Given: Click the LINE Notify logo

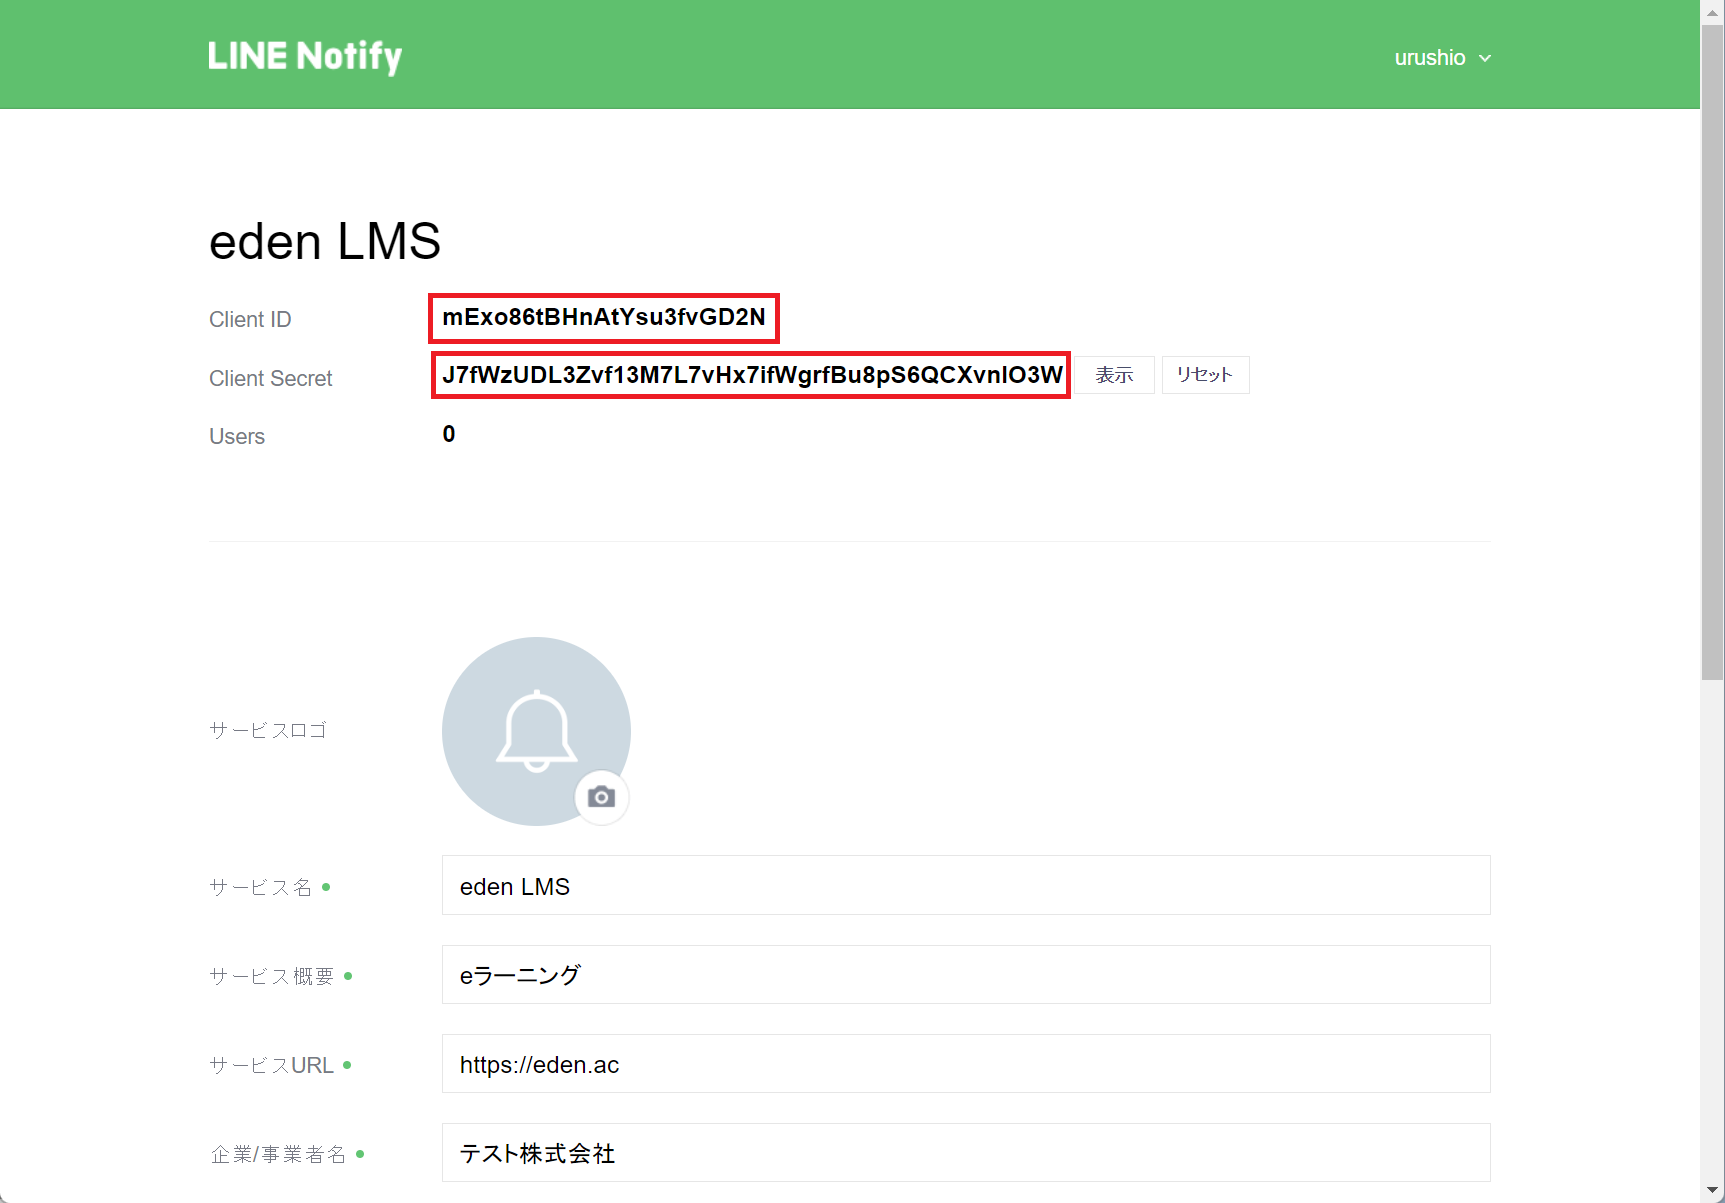Looking at the screenshot, I should click(305, 57).
